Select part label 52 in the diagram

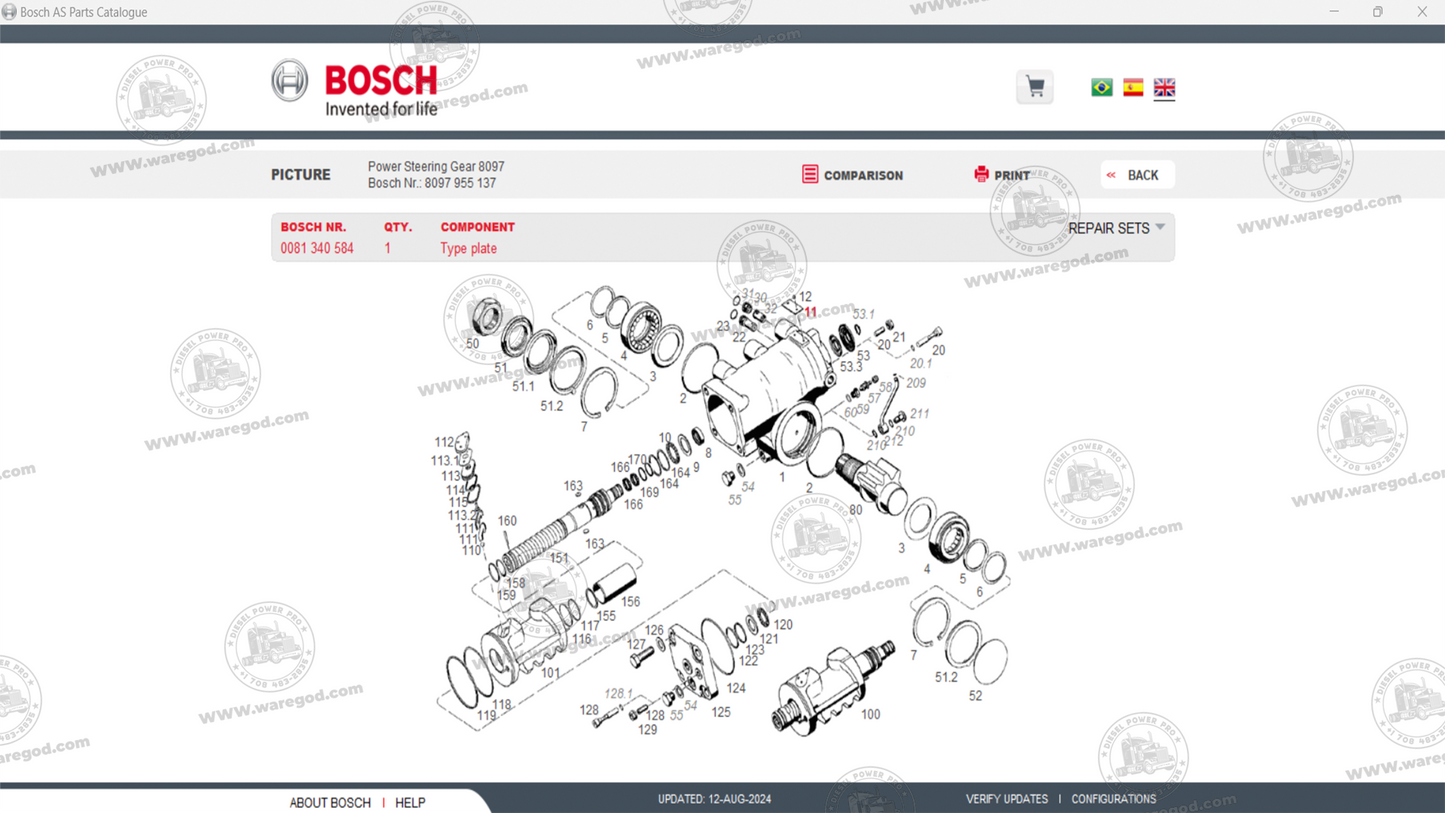pyautogui.click(x=975, y=696)
